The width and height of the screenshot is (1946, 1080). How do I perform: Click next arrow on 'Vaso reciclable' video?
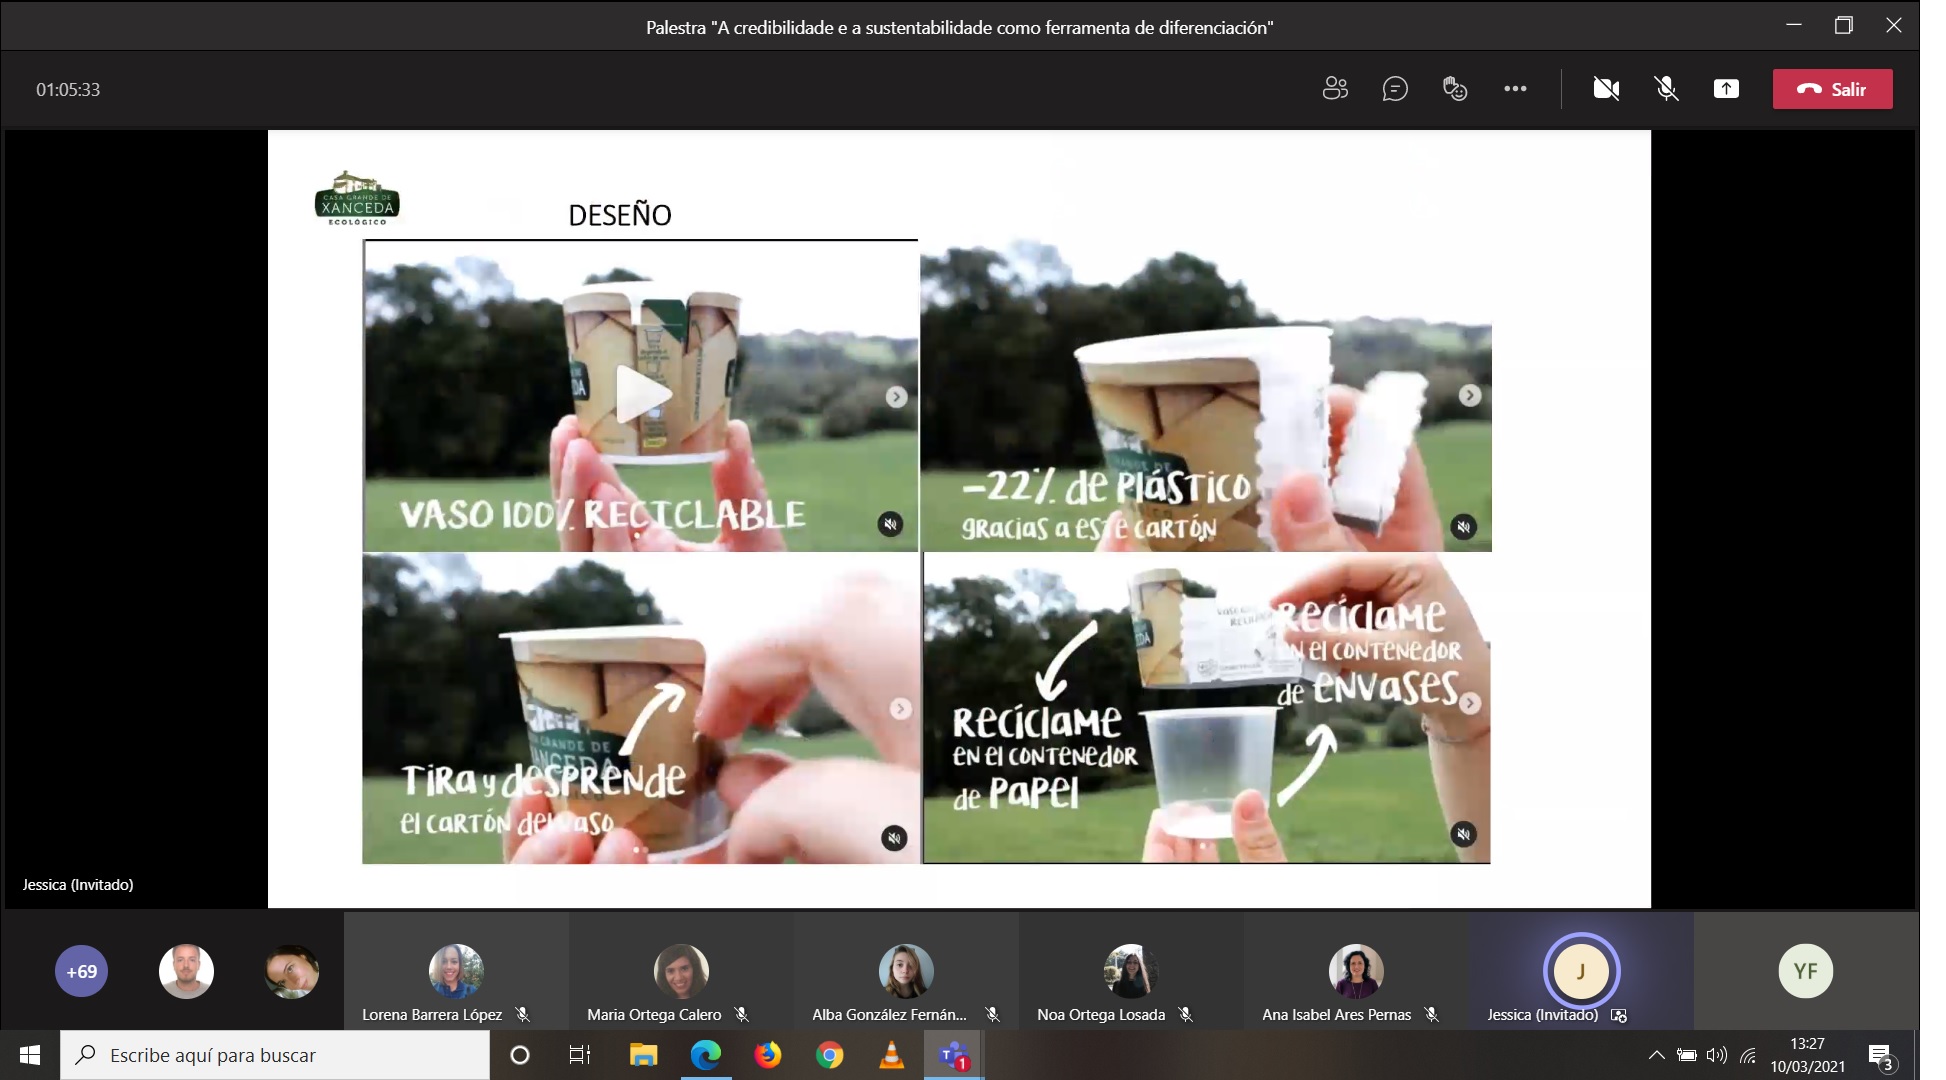897,397
